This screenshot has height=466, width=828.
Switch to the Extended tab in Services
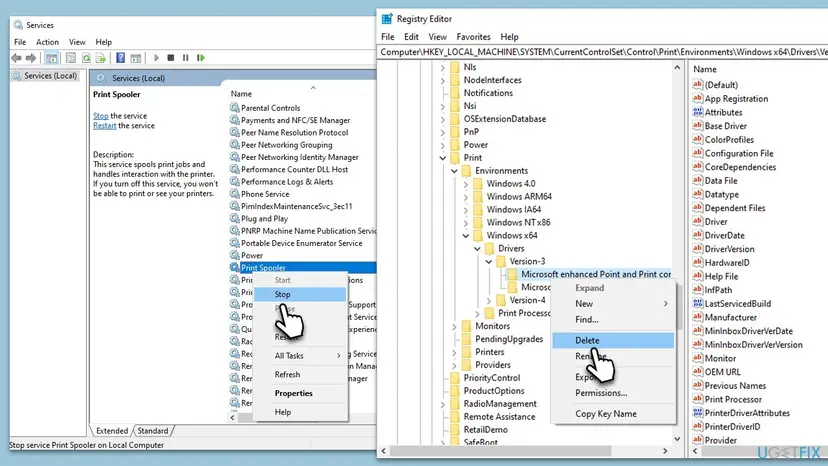click(111, 431)
